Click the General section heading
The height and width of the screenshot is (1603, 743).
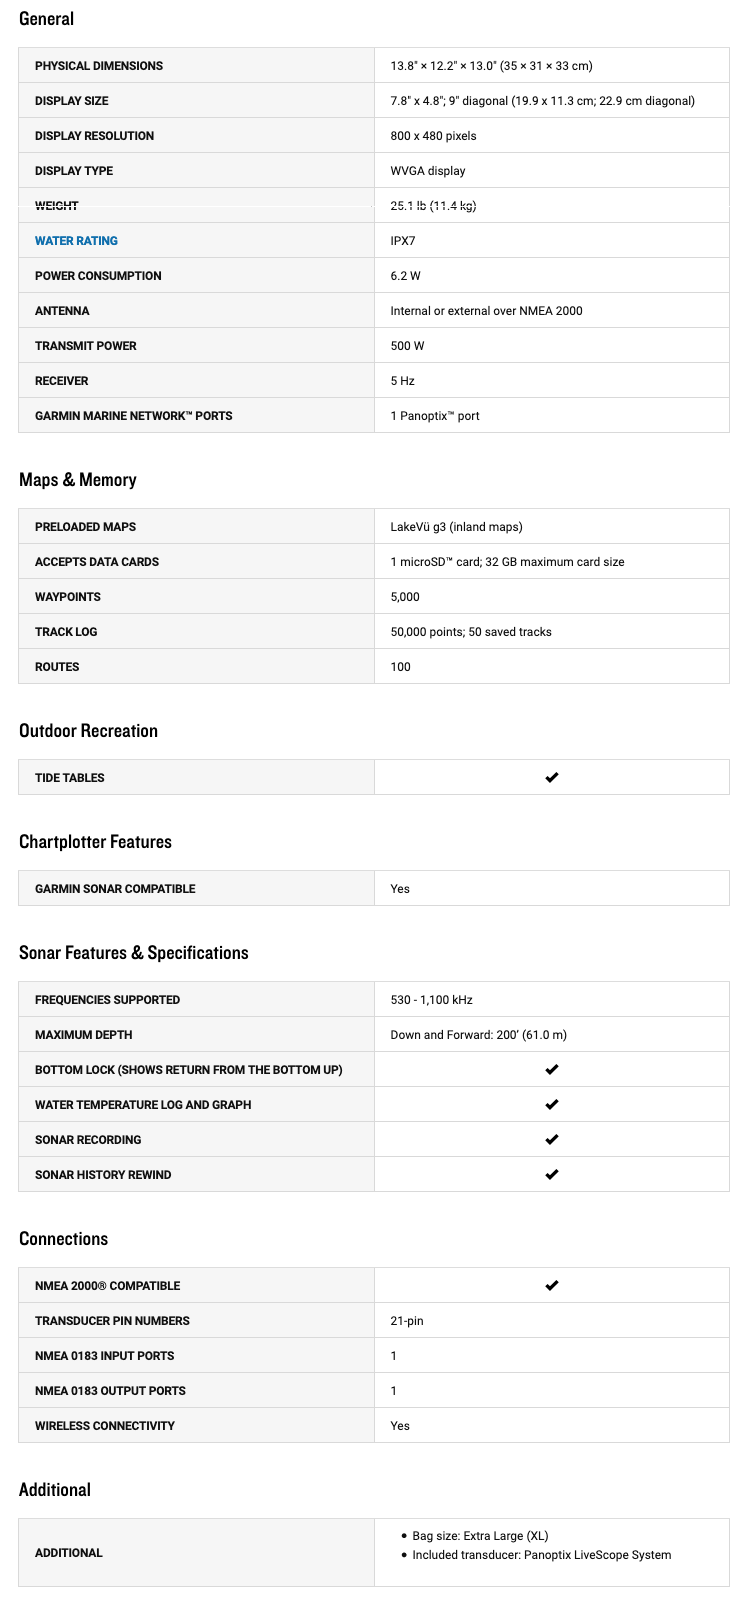click(46, 19)
